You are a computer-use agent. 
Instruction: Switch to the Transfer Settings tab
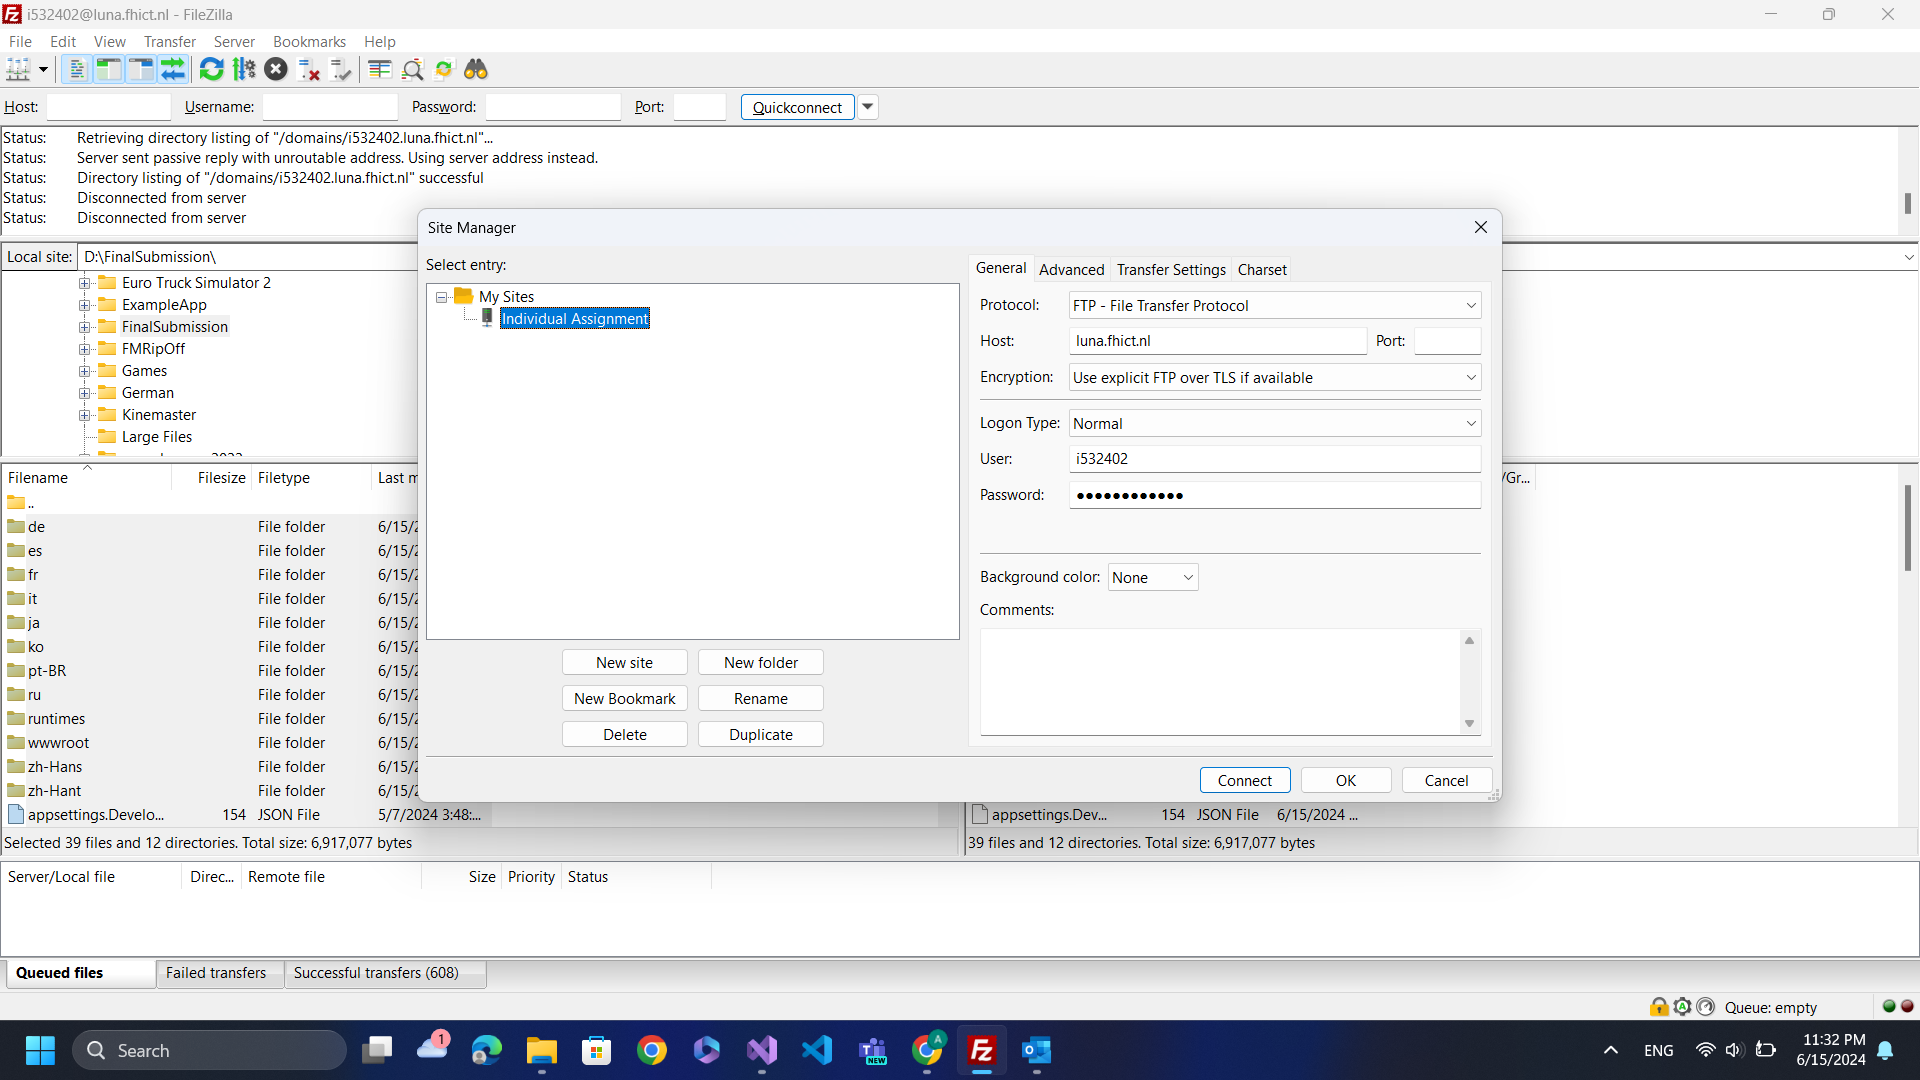click(1170, 270)
